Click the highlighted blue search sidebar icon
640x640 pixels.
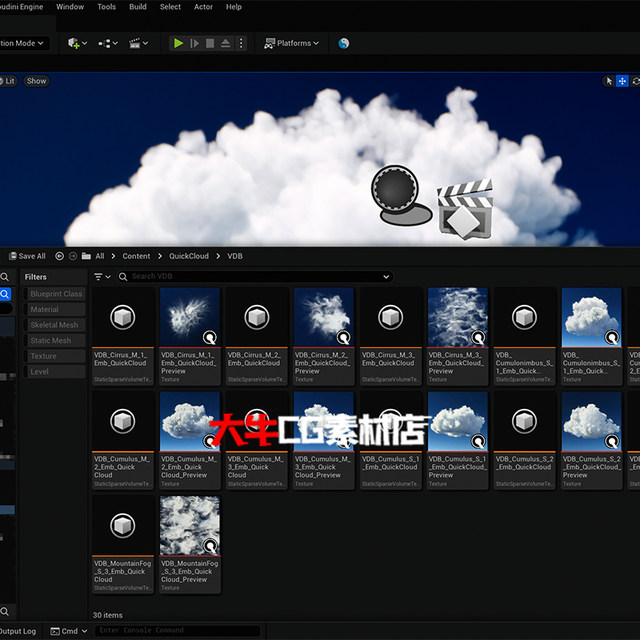(x=5, y=294)
